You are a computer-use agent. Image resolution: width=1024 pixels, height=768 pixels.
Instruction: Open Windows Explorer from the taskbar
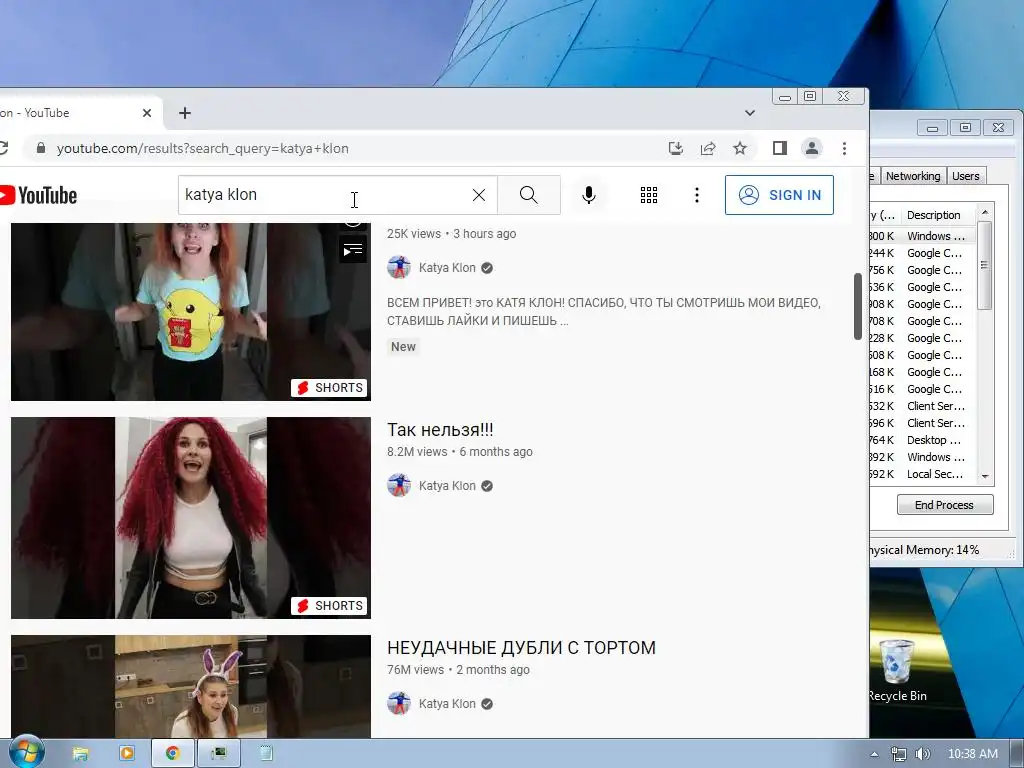click(x=80, y=754)
